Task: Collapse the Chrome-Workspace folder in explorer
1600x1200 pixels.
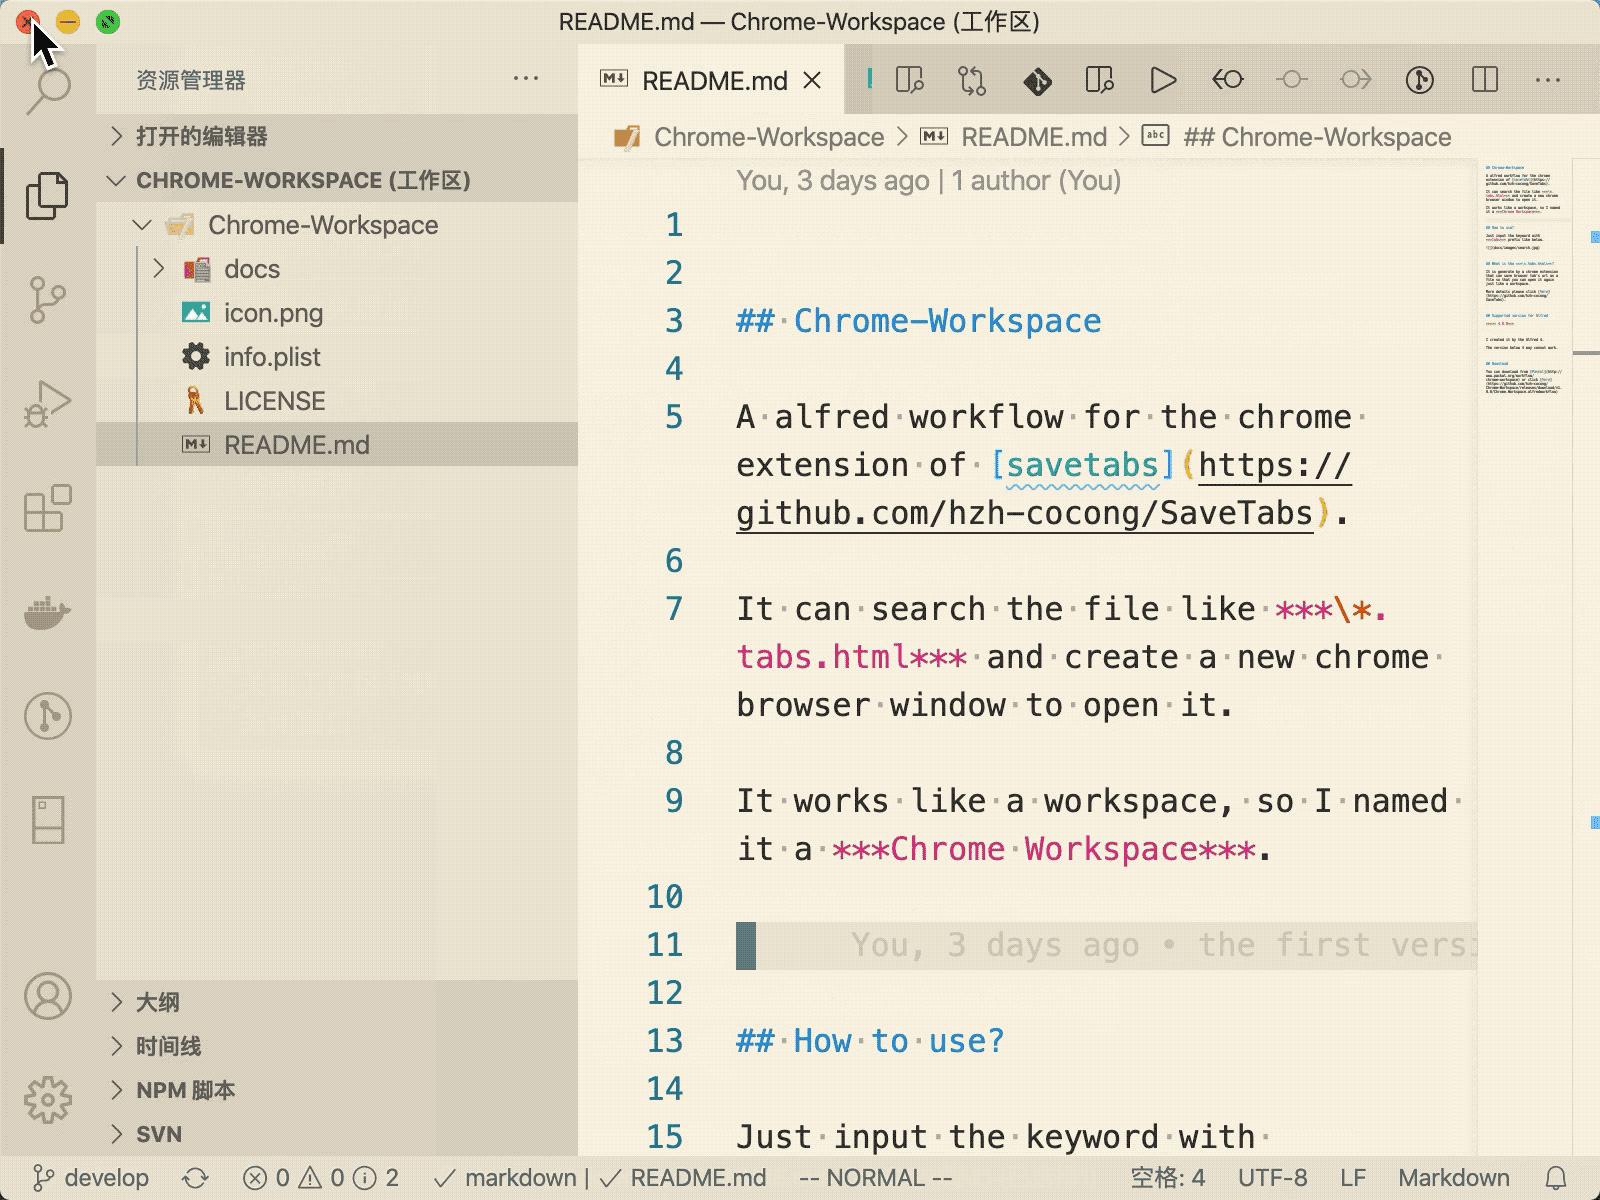Action: (141, 224)
